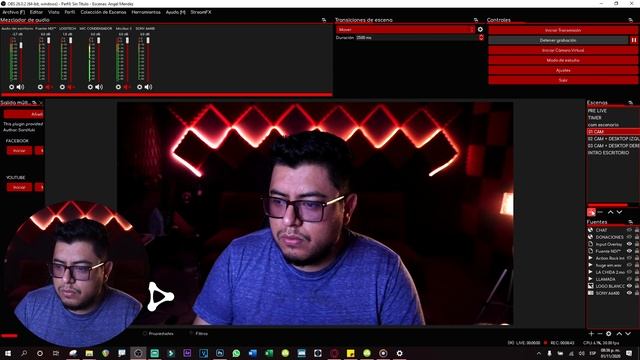Open settings gear for Fuente NDI audio channel
This screenshot has height=360, width=640.
tap(40, 87)
